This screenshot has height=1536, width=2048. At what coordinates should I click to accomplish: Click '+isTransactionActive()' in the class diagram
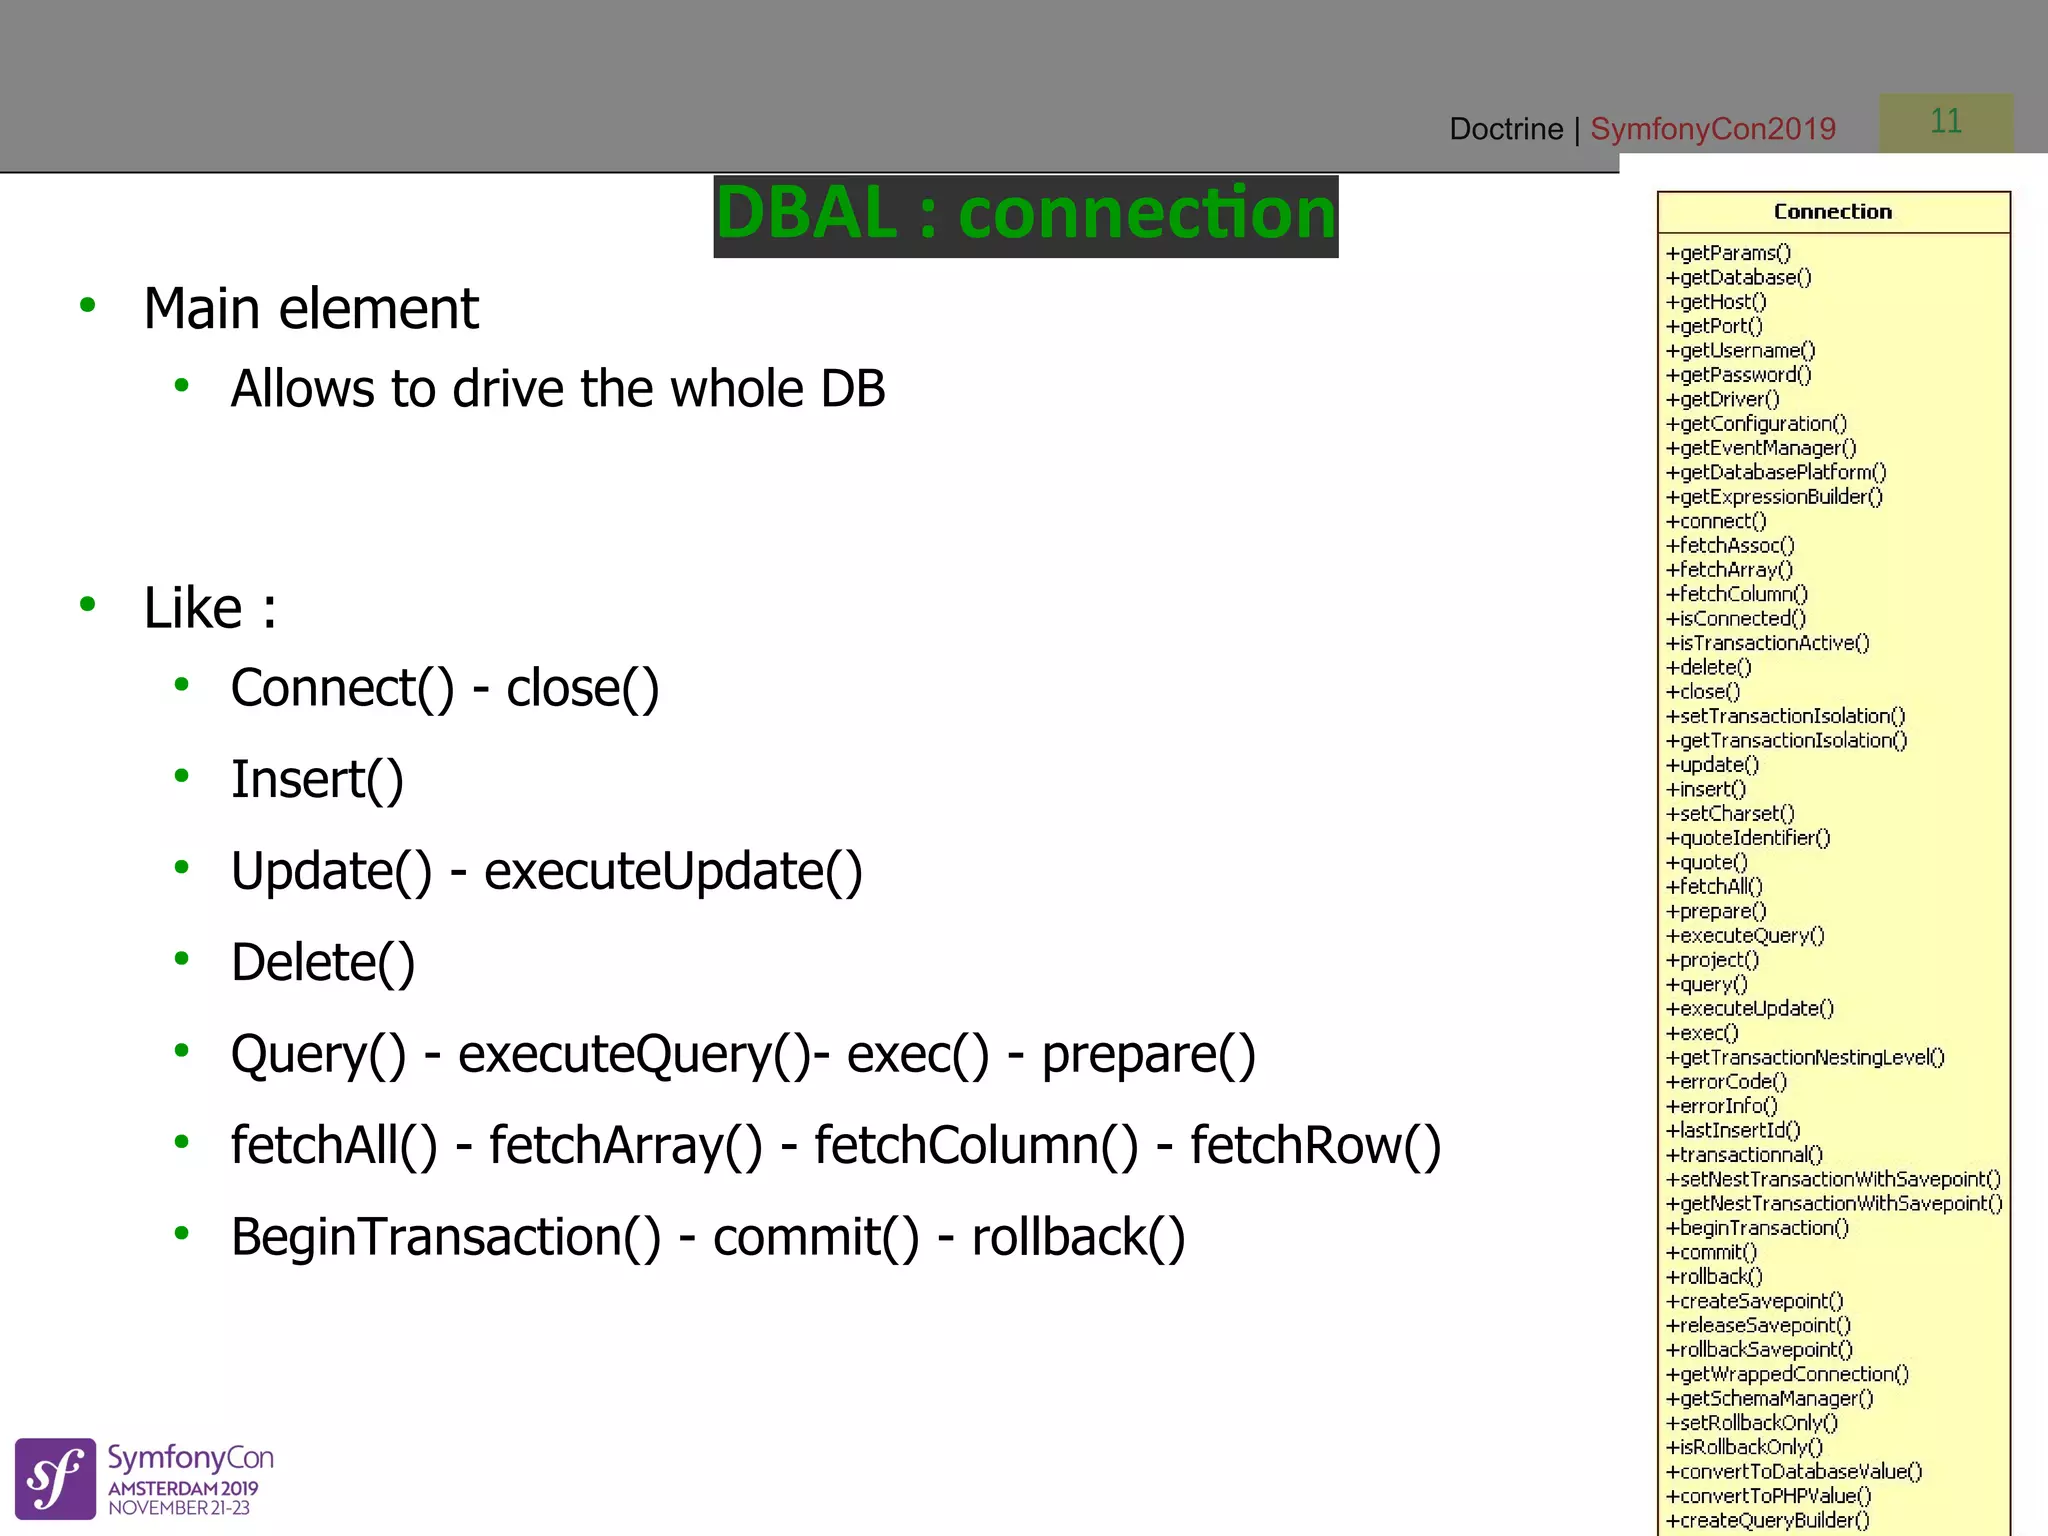click(x=1768, y=643)
